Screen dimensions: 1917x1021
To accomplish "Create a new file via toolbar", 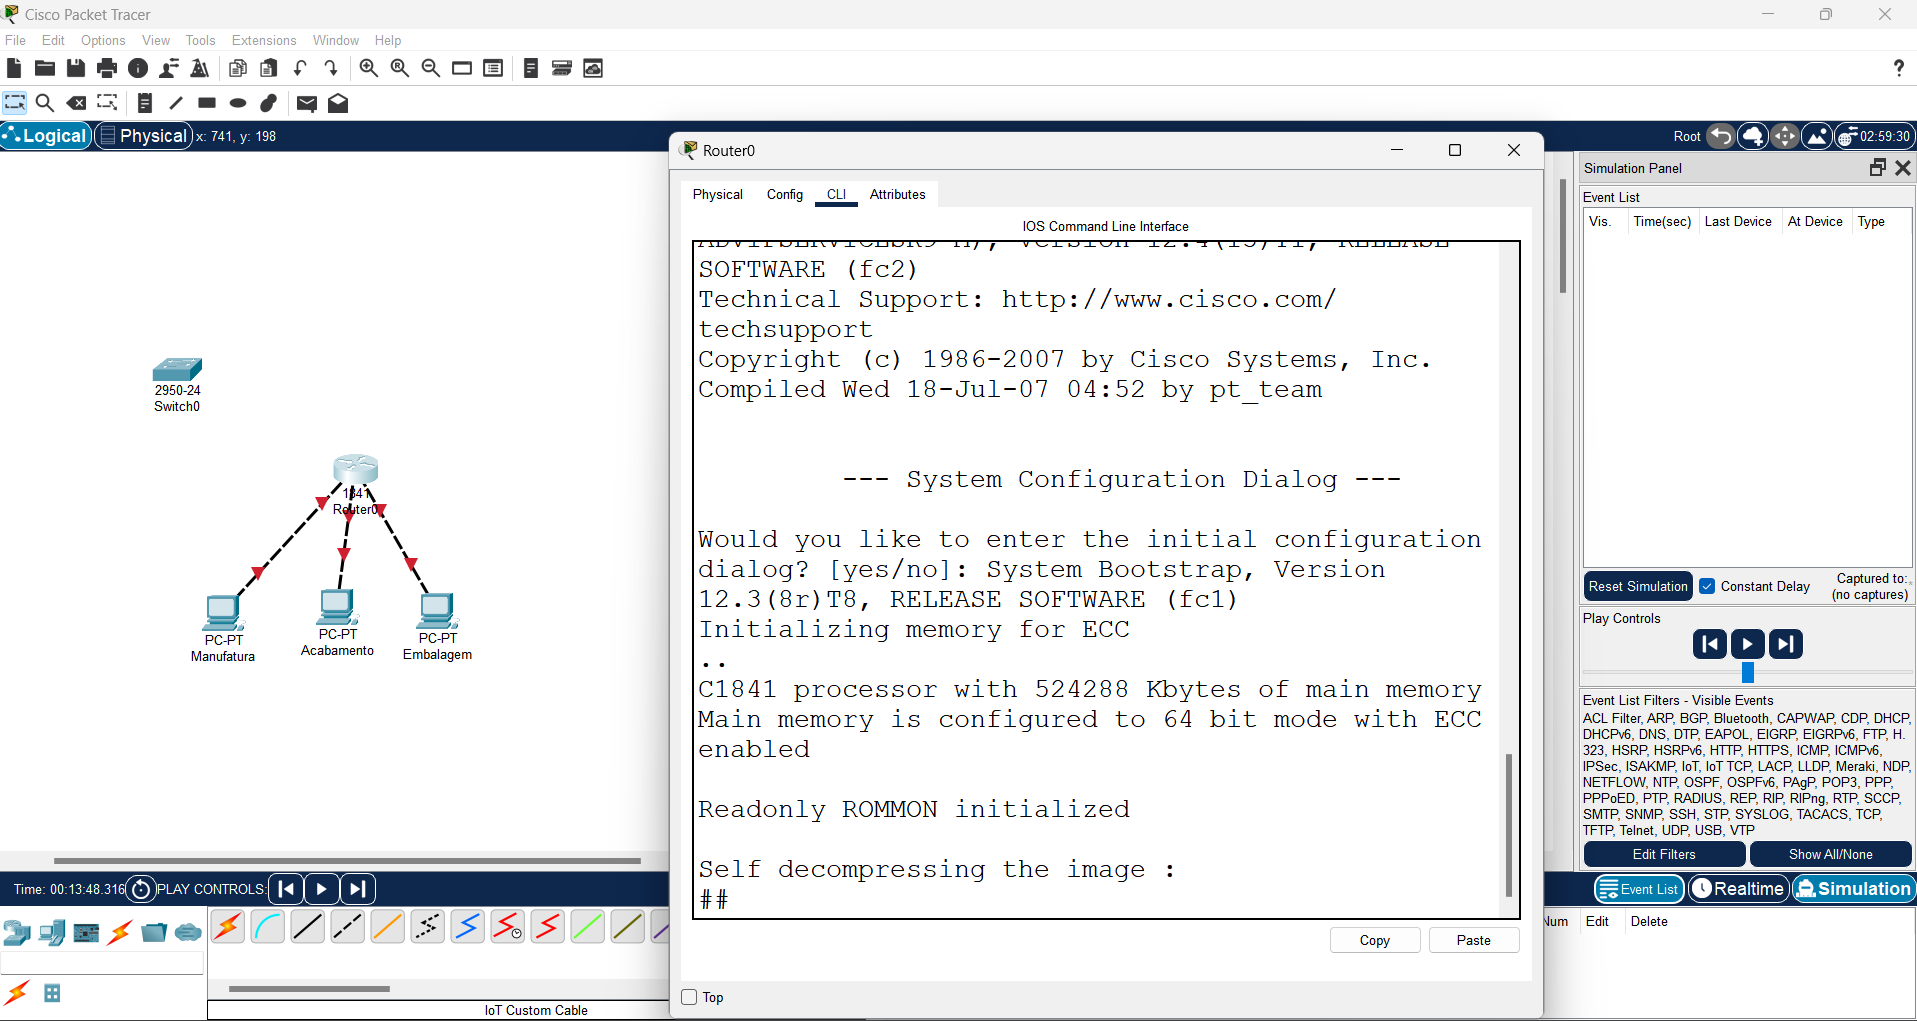I will point(14,68).
